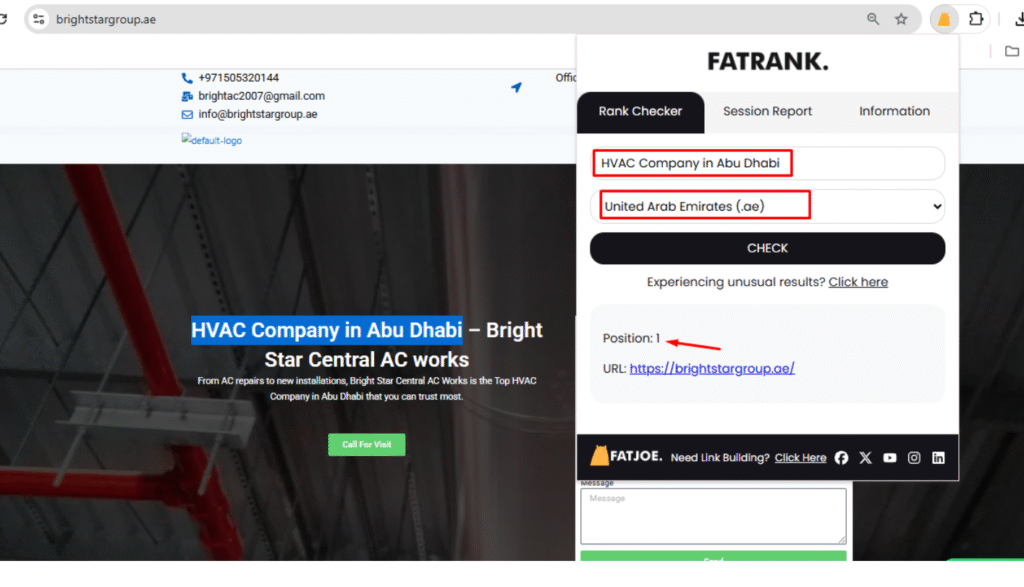Open the brightstargroup.ae result URL link
Image resolution: width=1024 pixels, height=587 pixels.
(x=712, y=368)
